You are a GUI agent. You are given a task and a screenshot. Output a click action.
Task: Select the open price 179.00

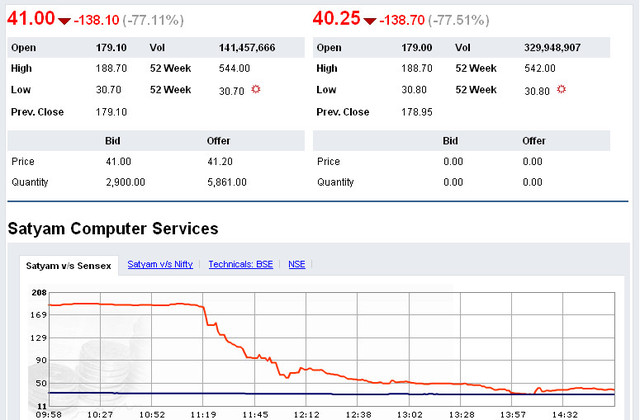point(417,48)
